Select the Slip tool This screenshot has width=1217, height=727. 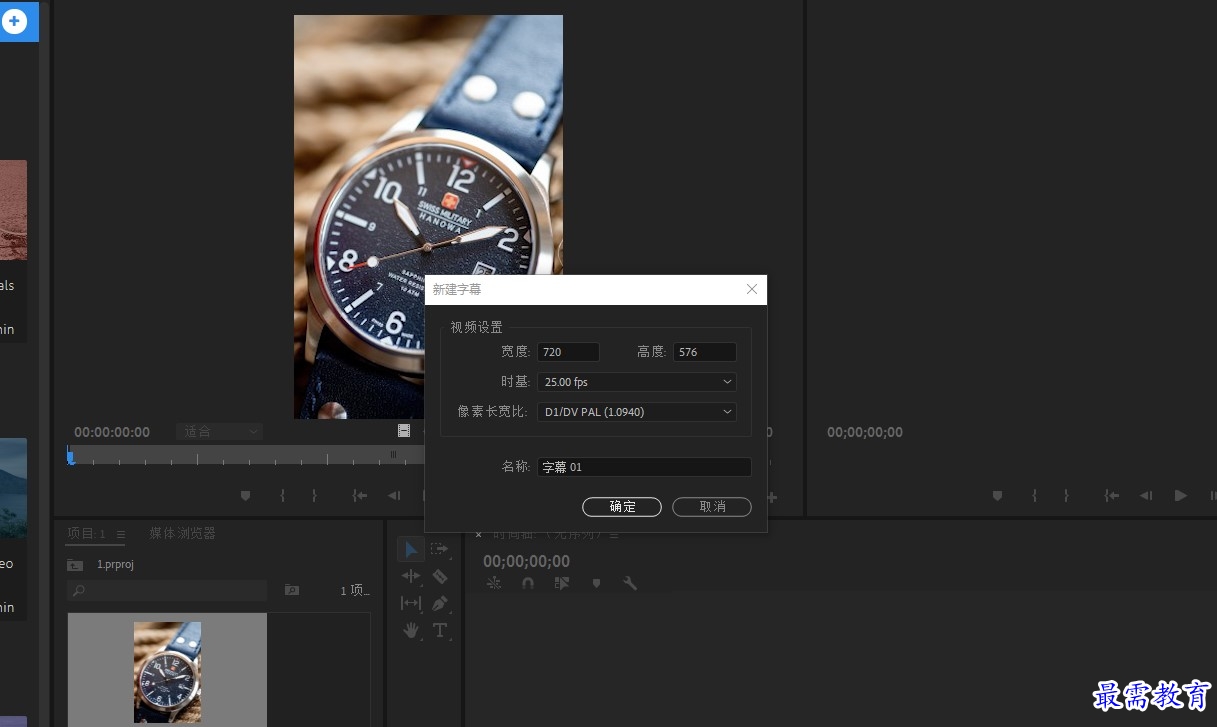pos(411,603)
